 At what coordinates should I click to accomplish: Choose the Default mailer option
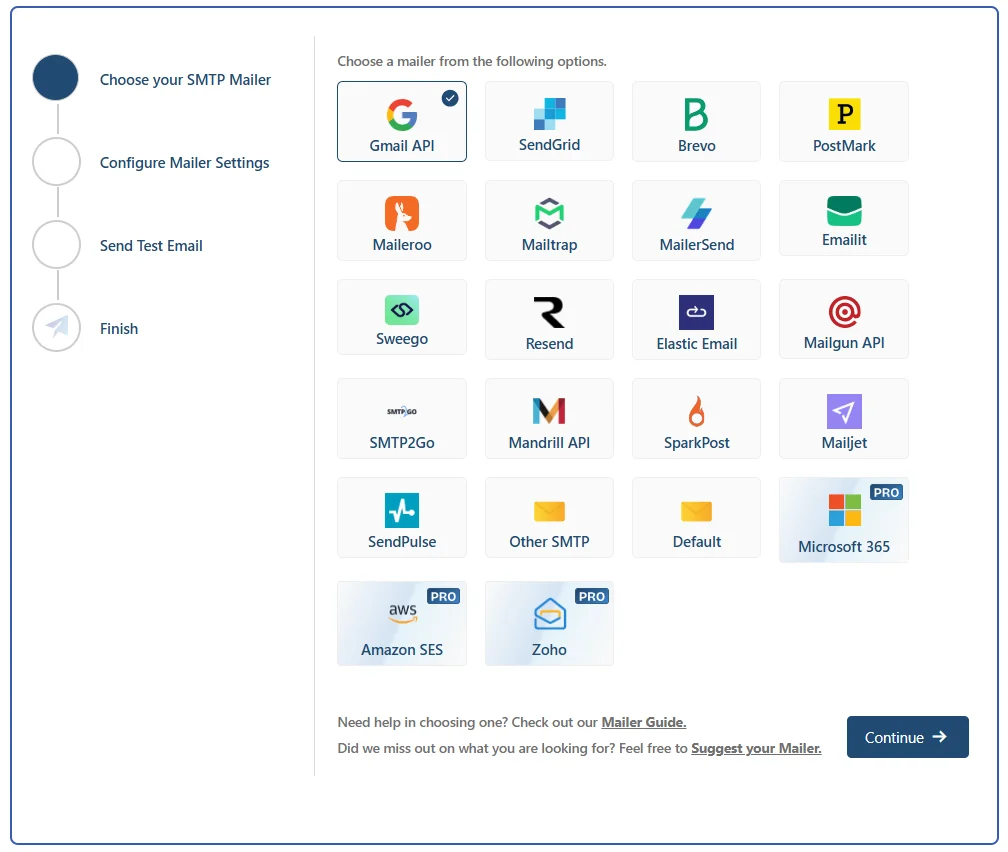pyautogui.click(x=695, y=517)
